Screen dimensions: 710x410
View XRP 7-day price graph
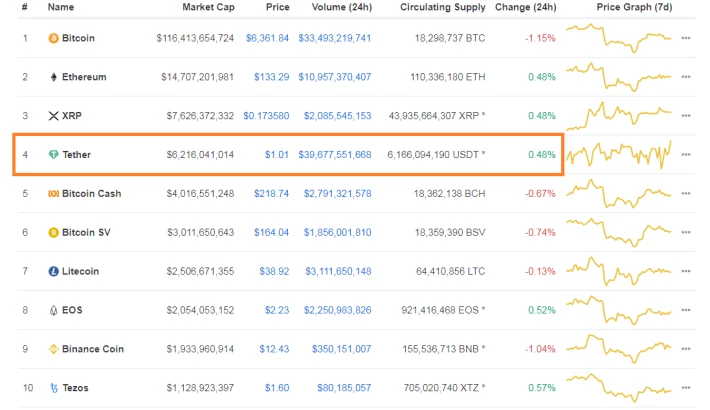click(x=619, y=116)
